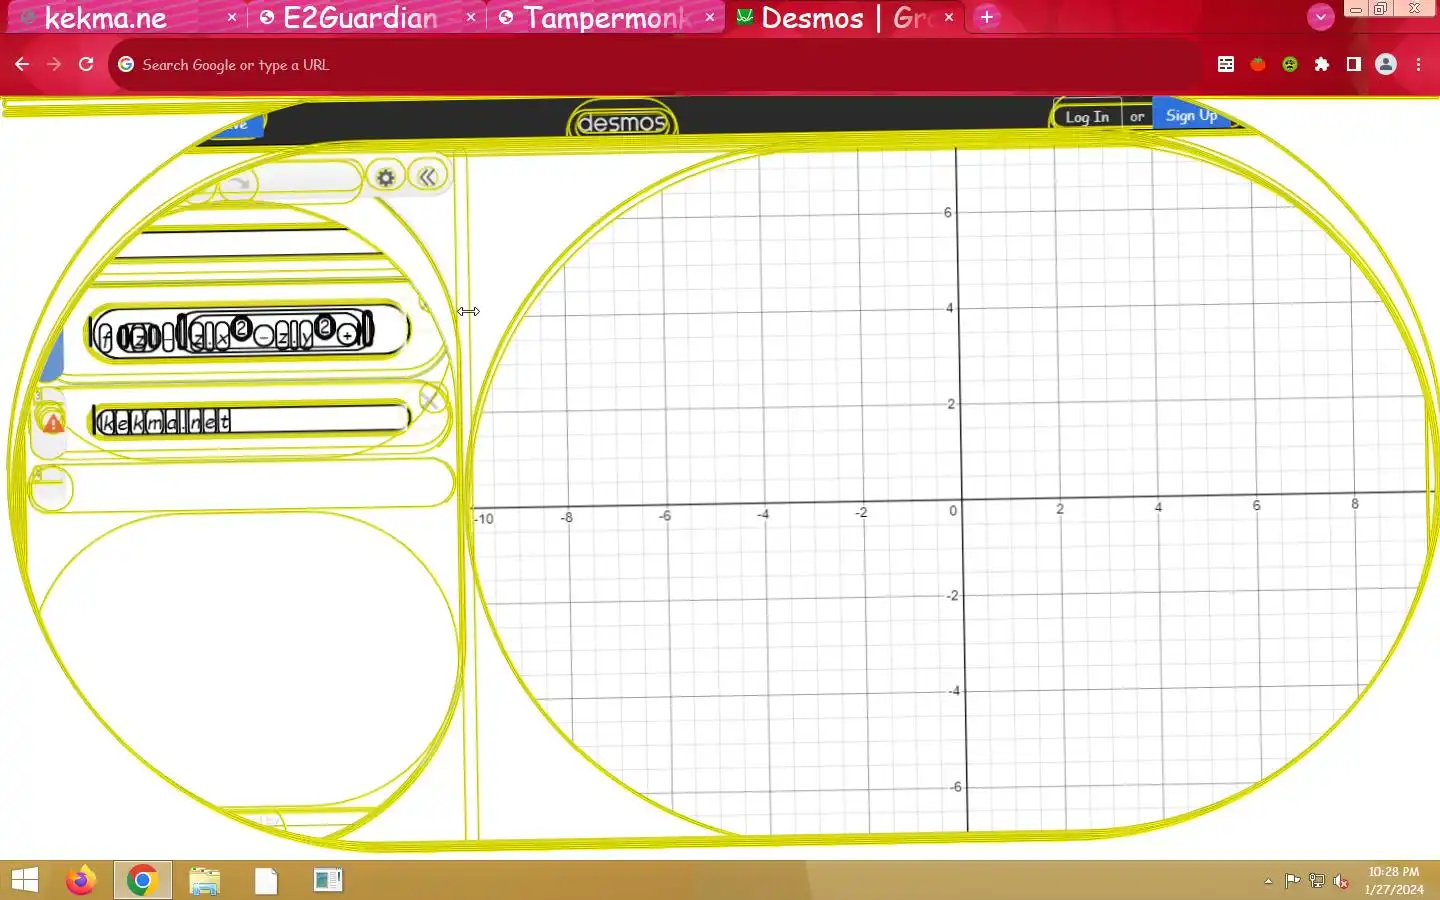Screen dimensions: 1440x900
Task: Open the graph settings gear icon
Action: (x=385, y=178)
